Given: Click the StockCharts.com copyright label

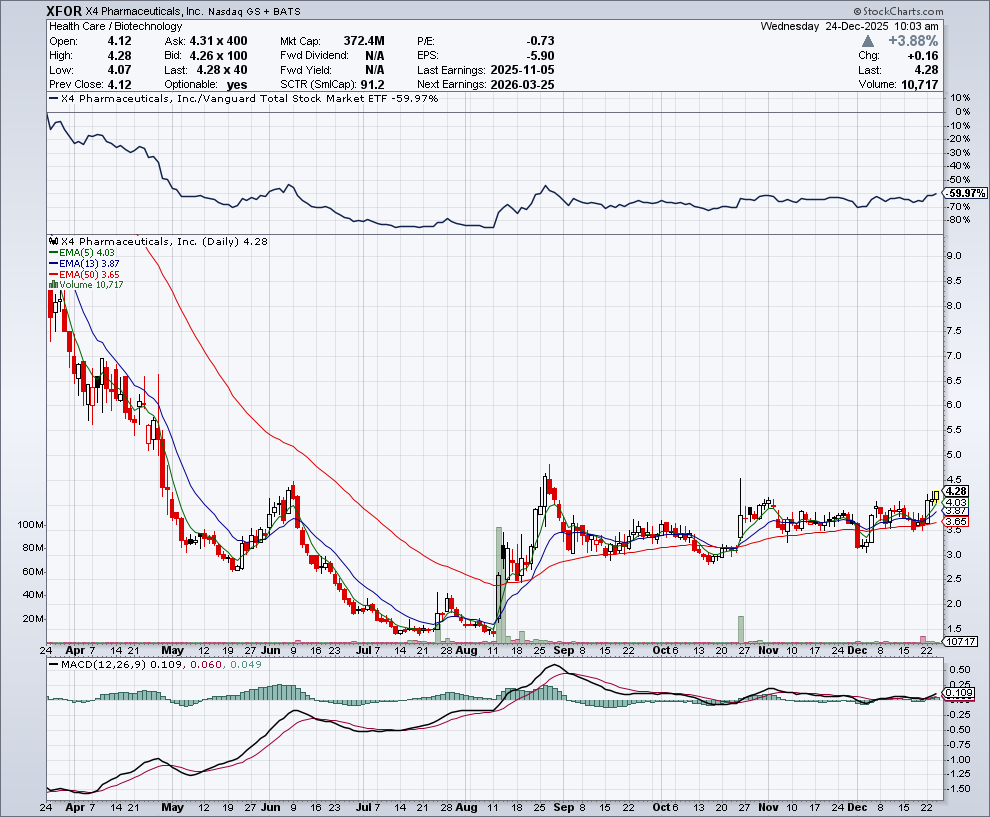Looking at the screenshot, I should click(898, 11).
